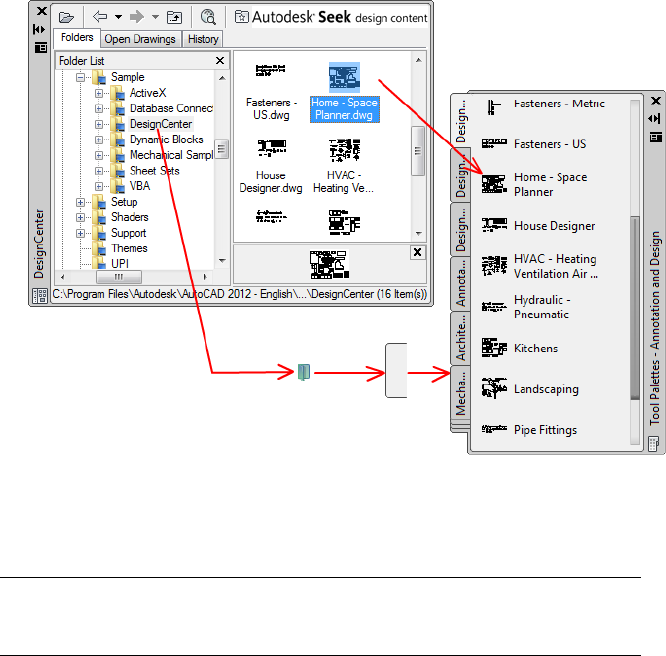Select the Sheet Sets folder in tree
Viewport: 666px width, 656px height.
tap(155, 171)
